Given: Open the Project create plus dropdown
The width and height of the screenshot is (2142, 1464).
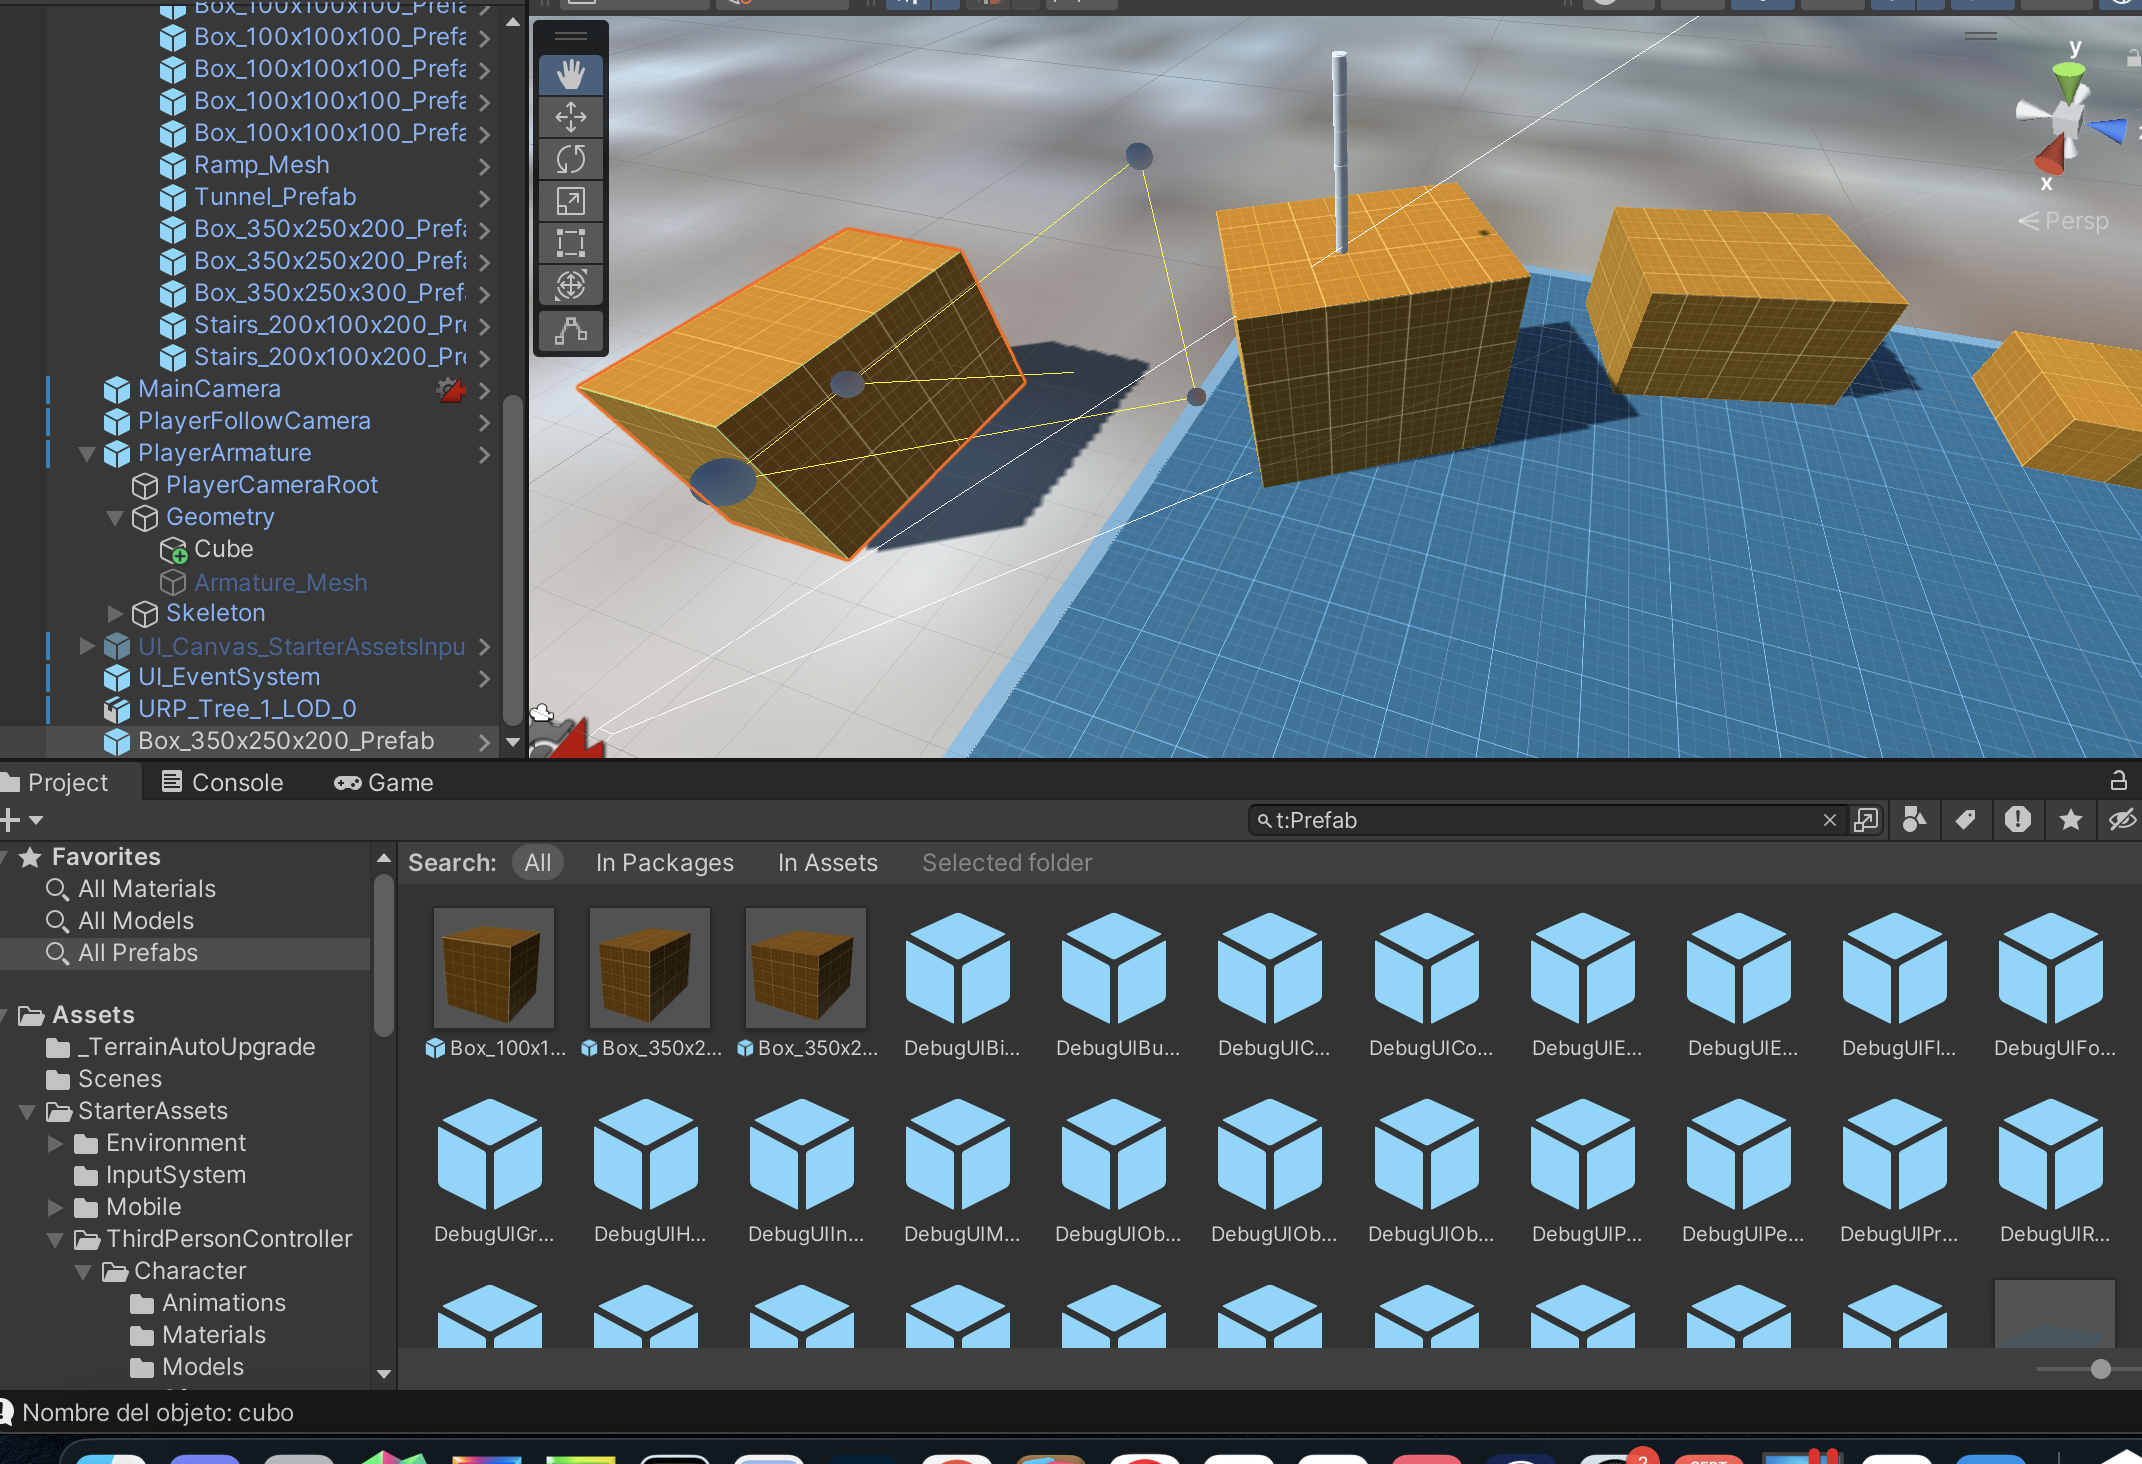Looking at the screenshot, I should [22, 820].
